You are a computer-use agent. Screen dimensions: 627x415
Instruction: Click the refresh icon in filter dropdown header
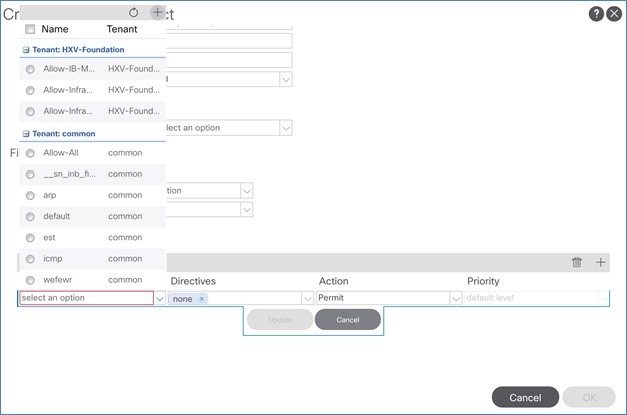pyautogui.click(x=134, y=12)
